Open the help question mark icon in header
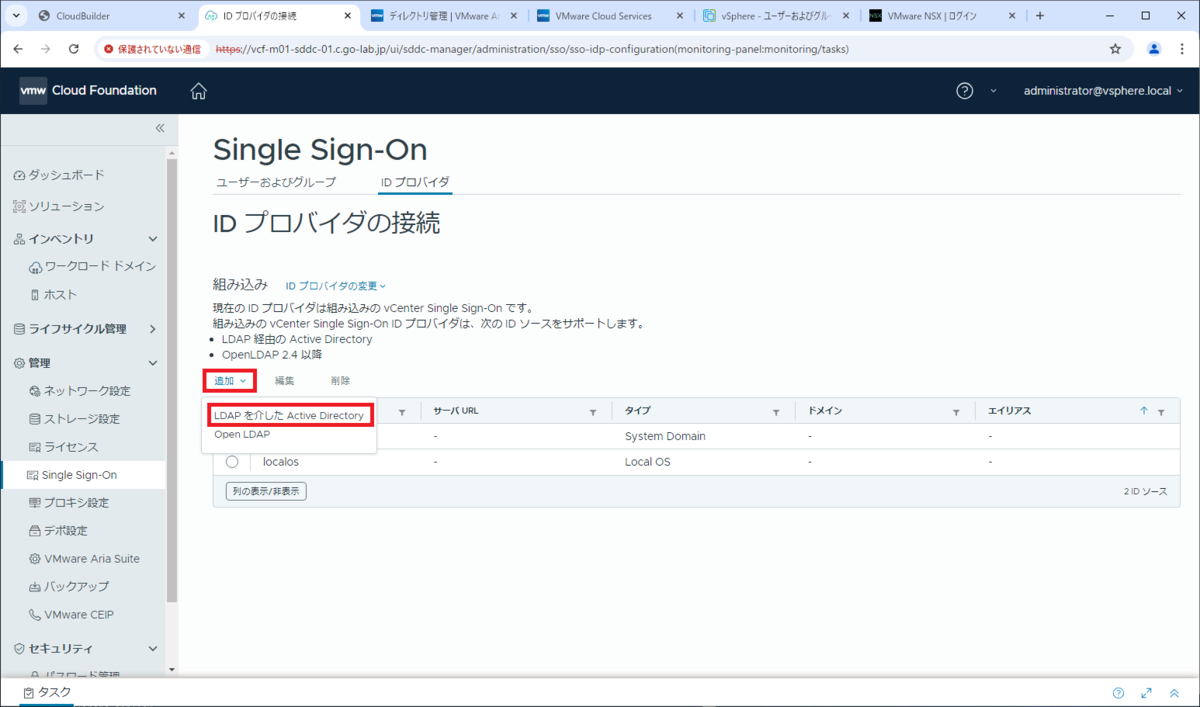The height and width of the screenshot is (707, 1200). click(964, 91)
